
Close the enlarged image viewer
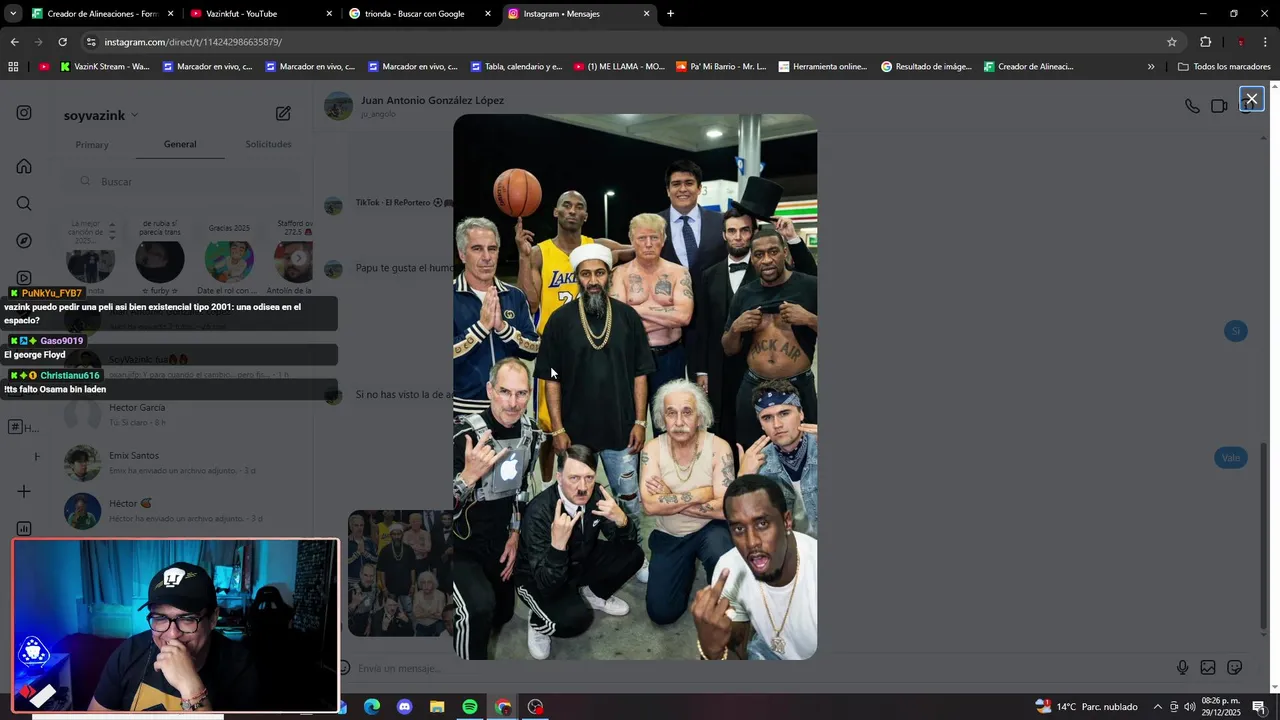pos(1251,98)
